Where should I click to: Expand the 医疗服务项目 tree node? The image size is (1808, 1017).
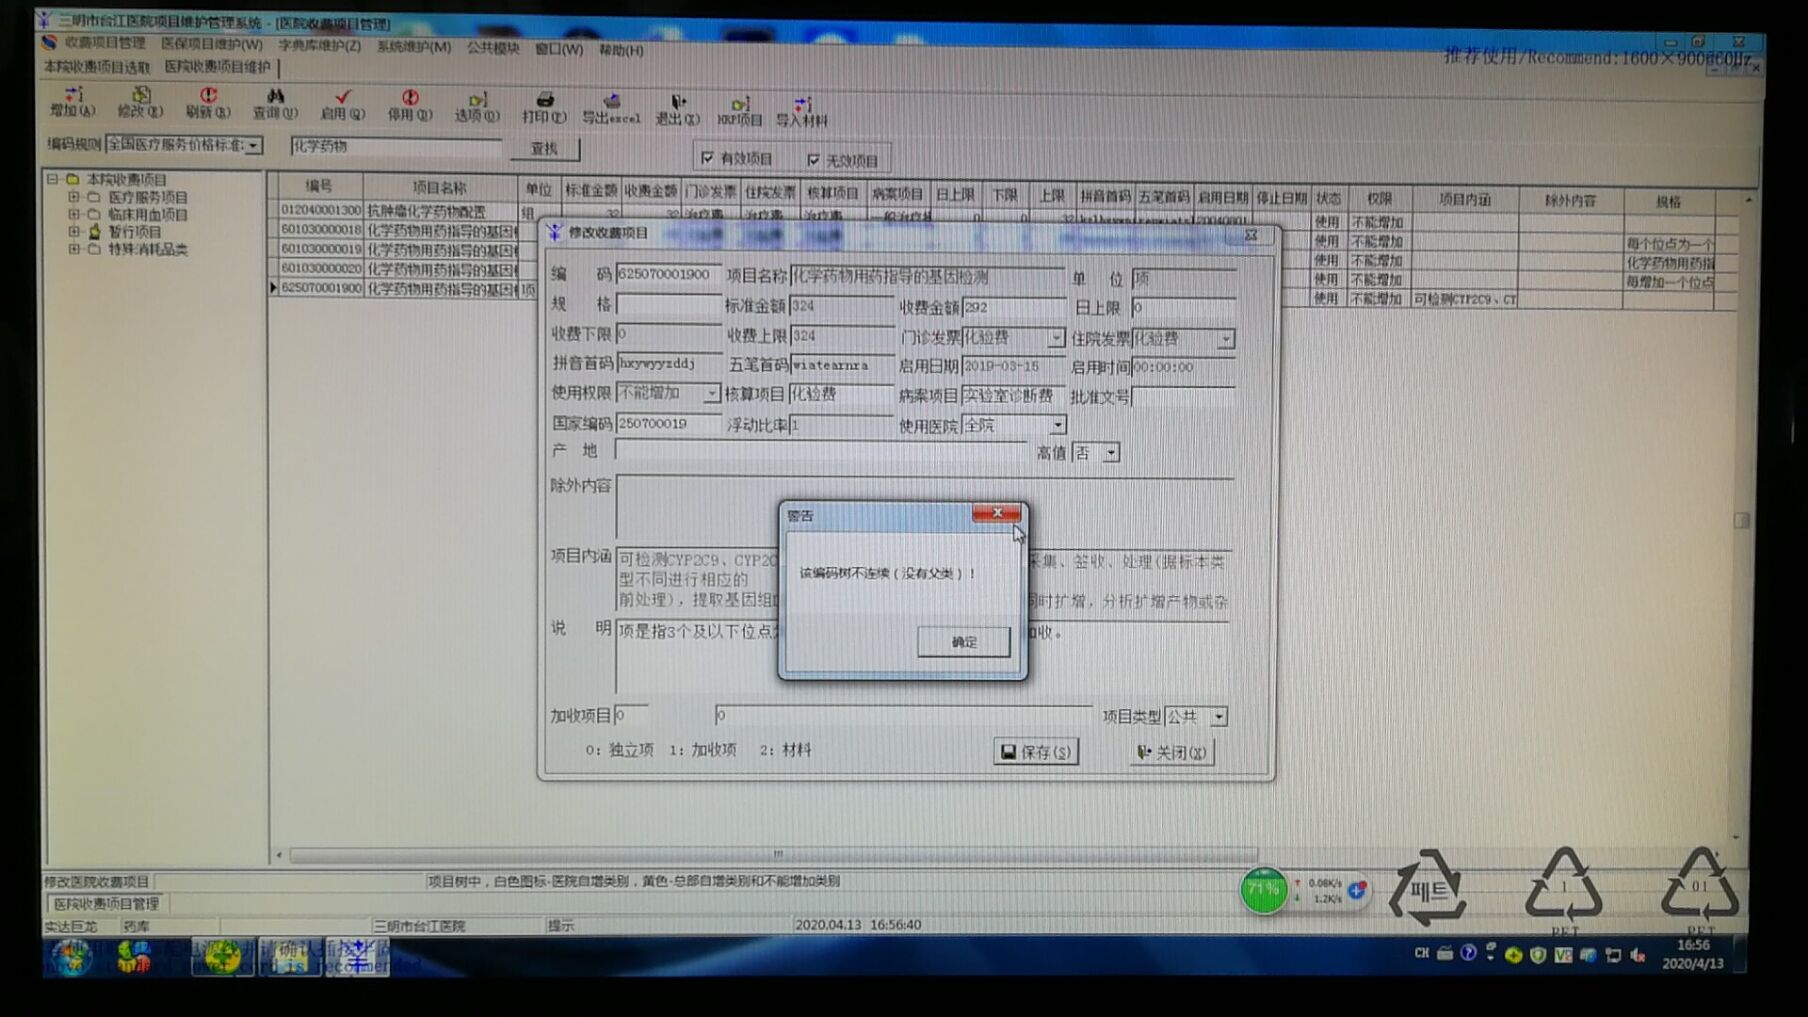point(74,197)
